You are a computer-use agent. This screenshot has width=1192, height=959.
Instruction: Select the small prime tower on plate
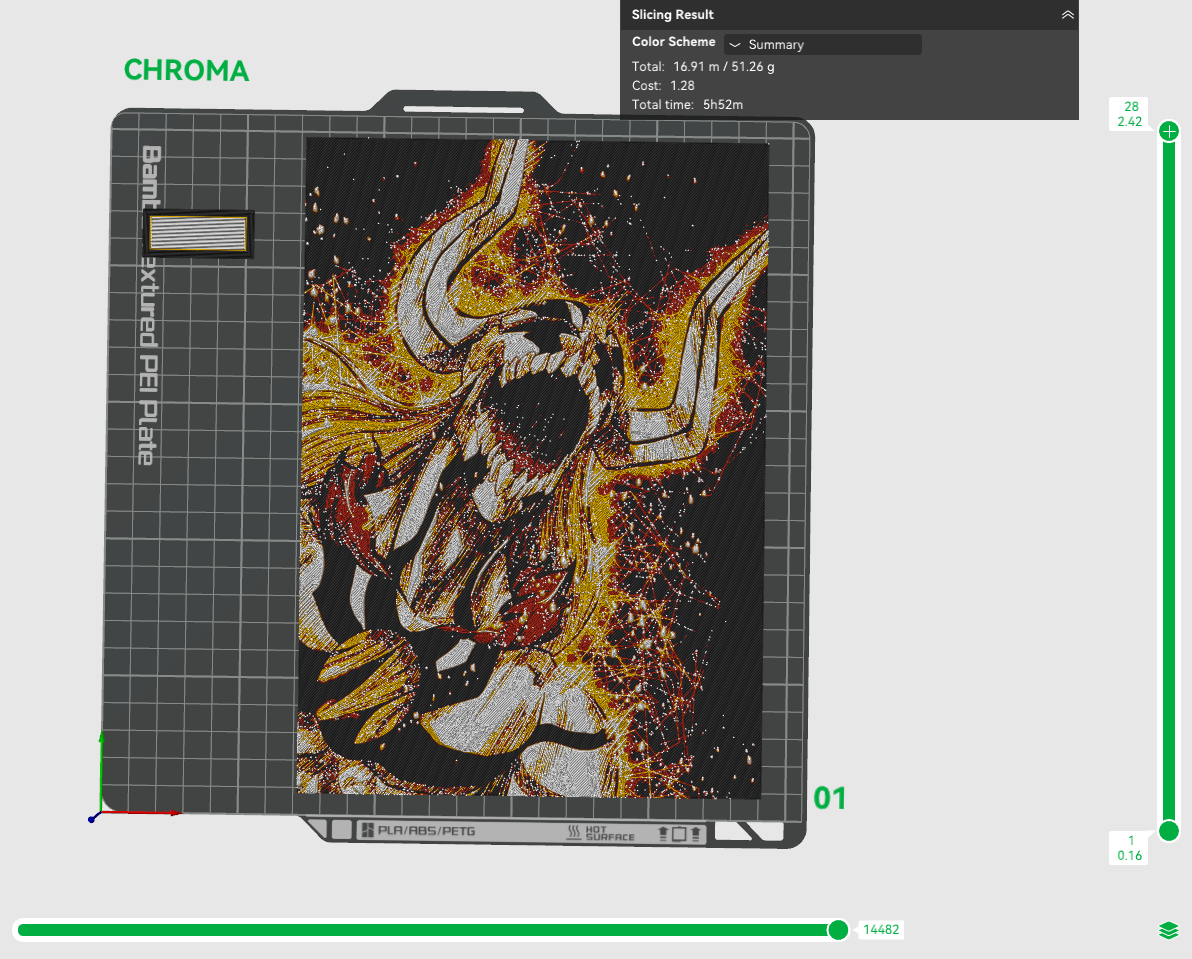[198, 233]
